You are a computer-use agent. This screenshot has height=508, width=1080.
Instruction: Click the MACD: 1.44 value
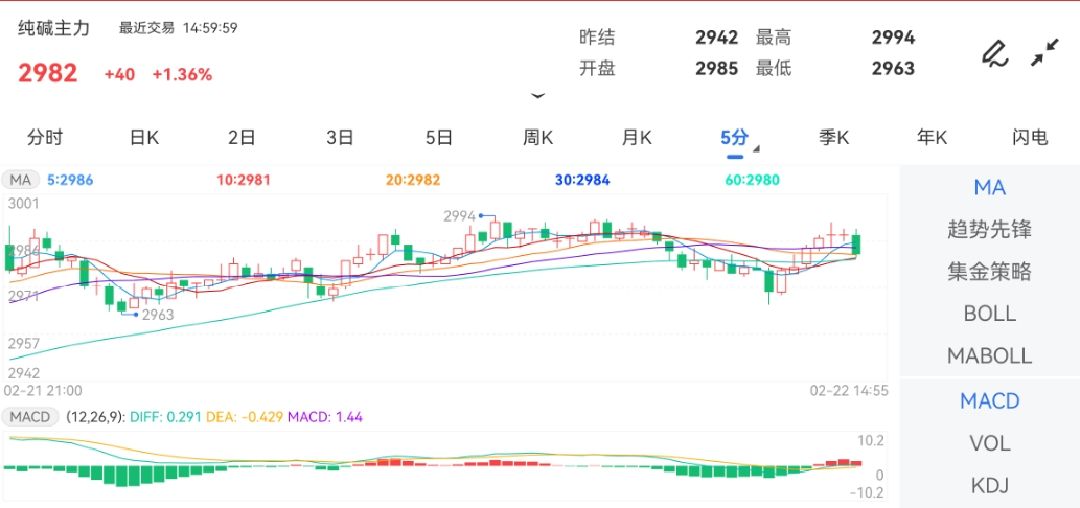pyautogui.click(x=325, y=416)
